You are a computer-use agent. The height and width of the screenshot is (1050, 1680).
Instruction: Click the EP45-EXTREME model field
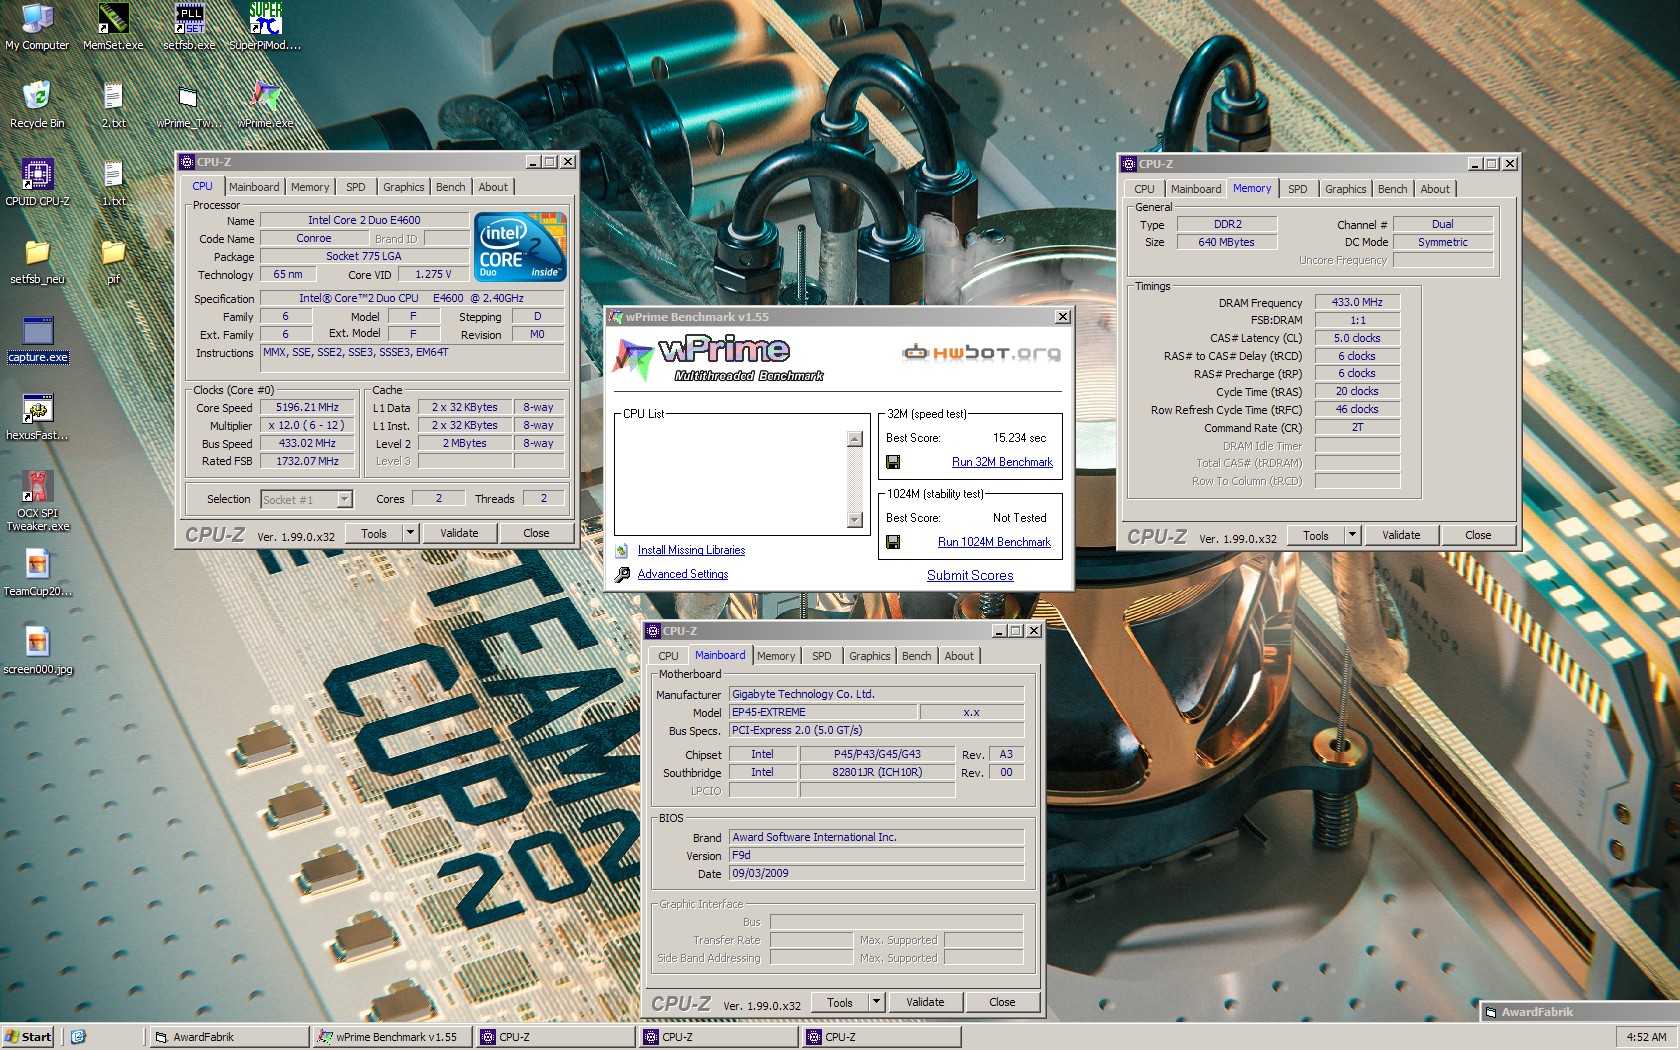[x=822, y=712]
